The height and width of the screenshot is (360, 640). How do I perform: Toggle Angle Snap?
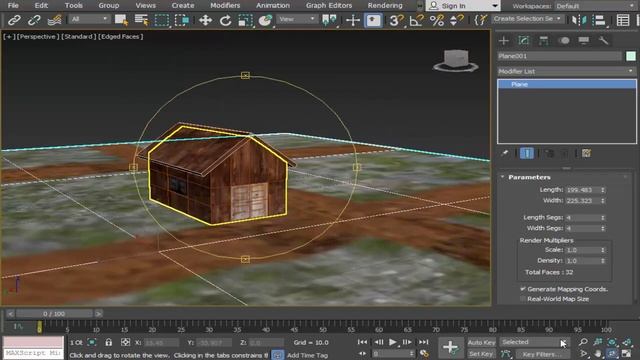click(416, 20)
